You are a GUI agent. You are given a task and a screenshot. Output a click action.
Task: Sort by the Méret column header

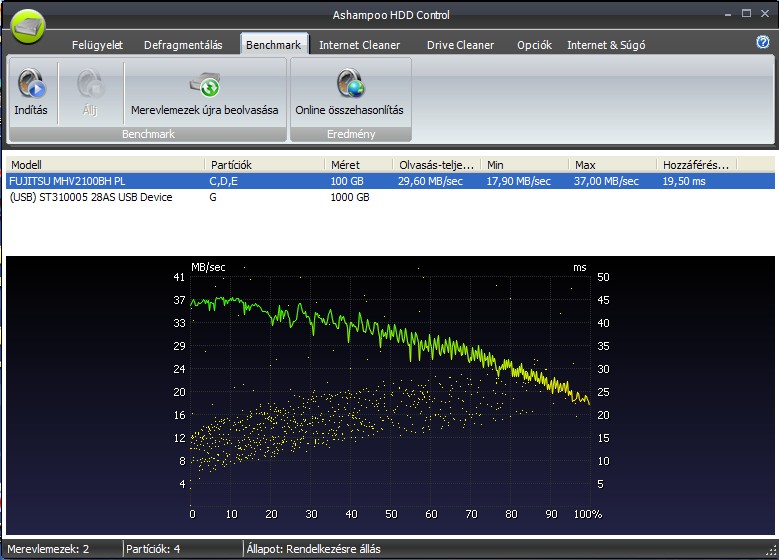click(x=359, y=164)
